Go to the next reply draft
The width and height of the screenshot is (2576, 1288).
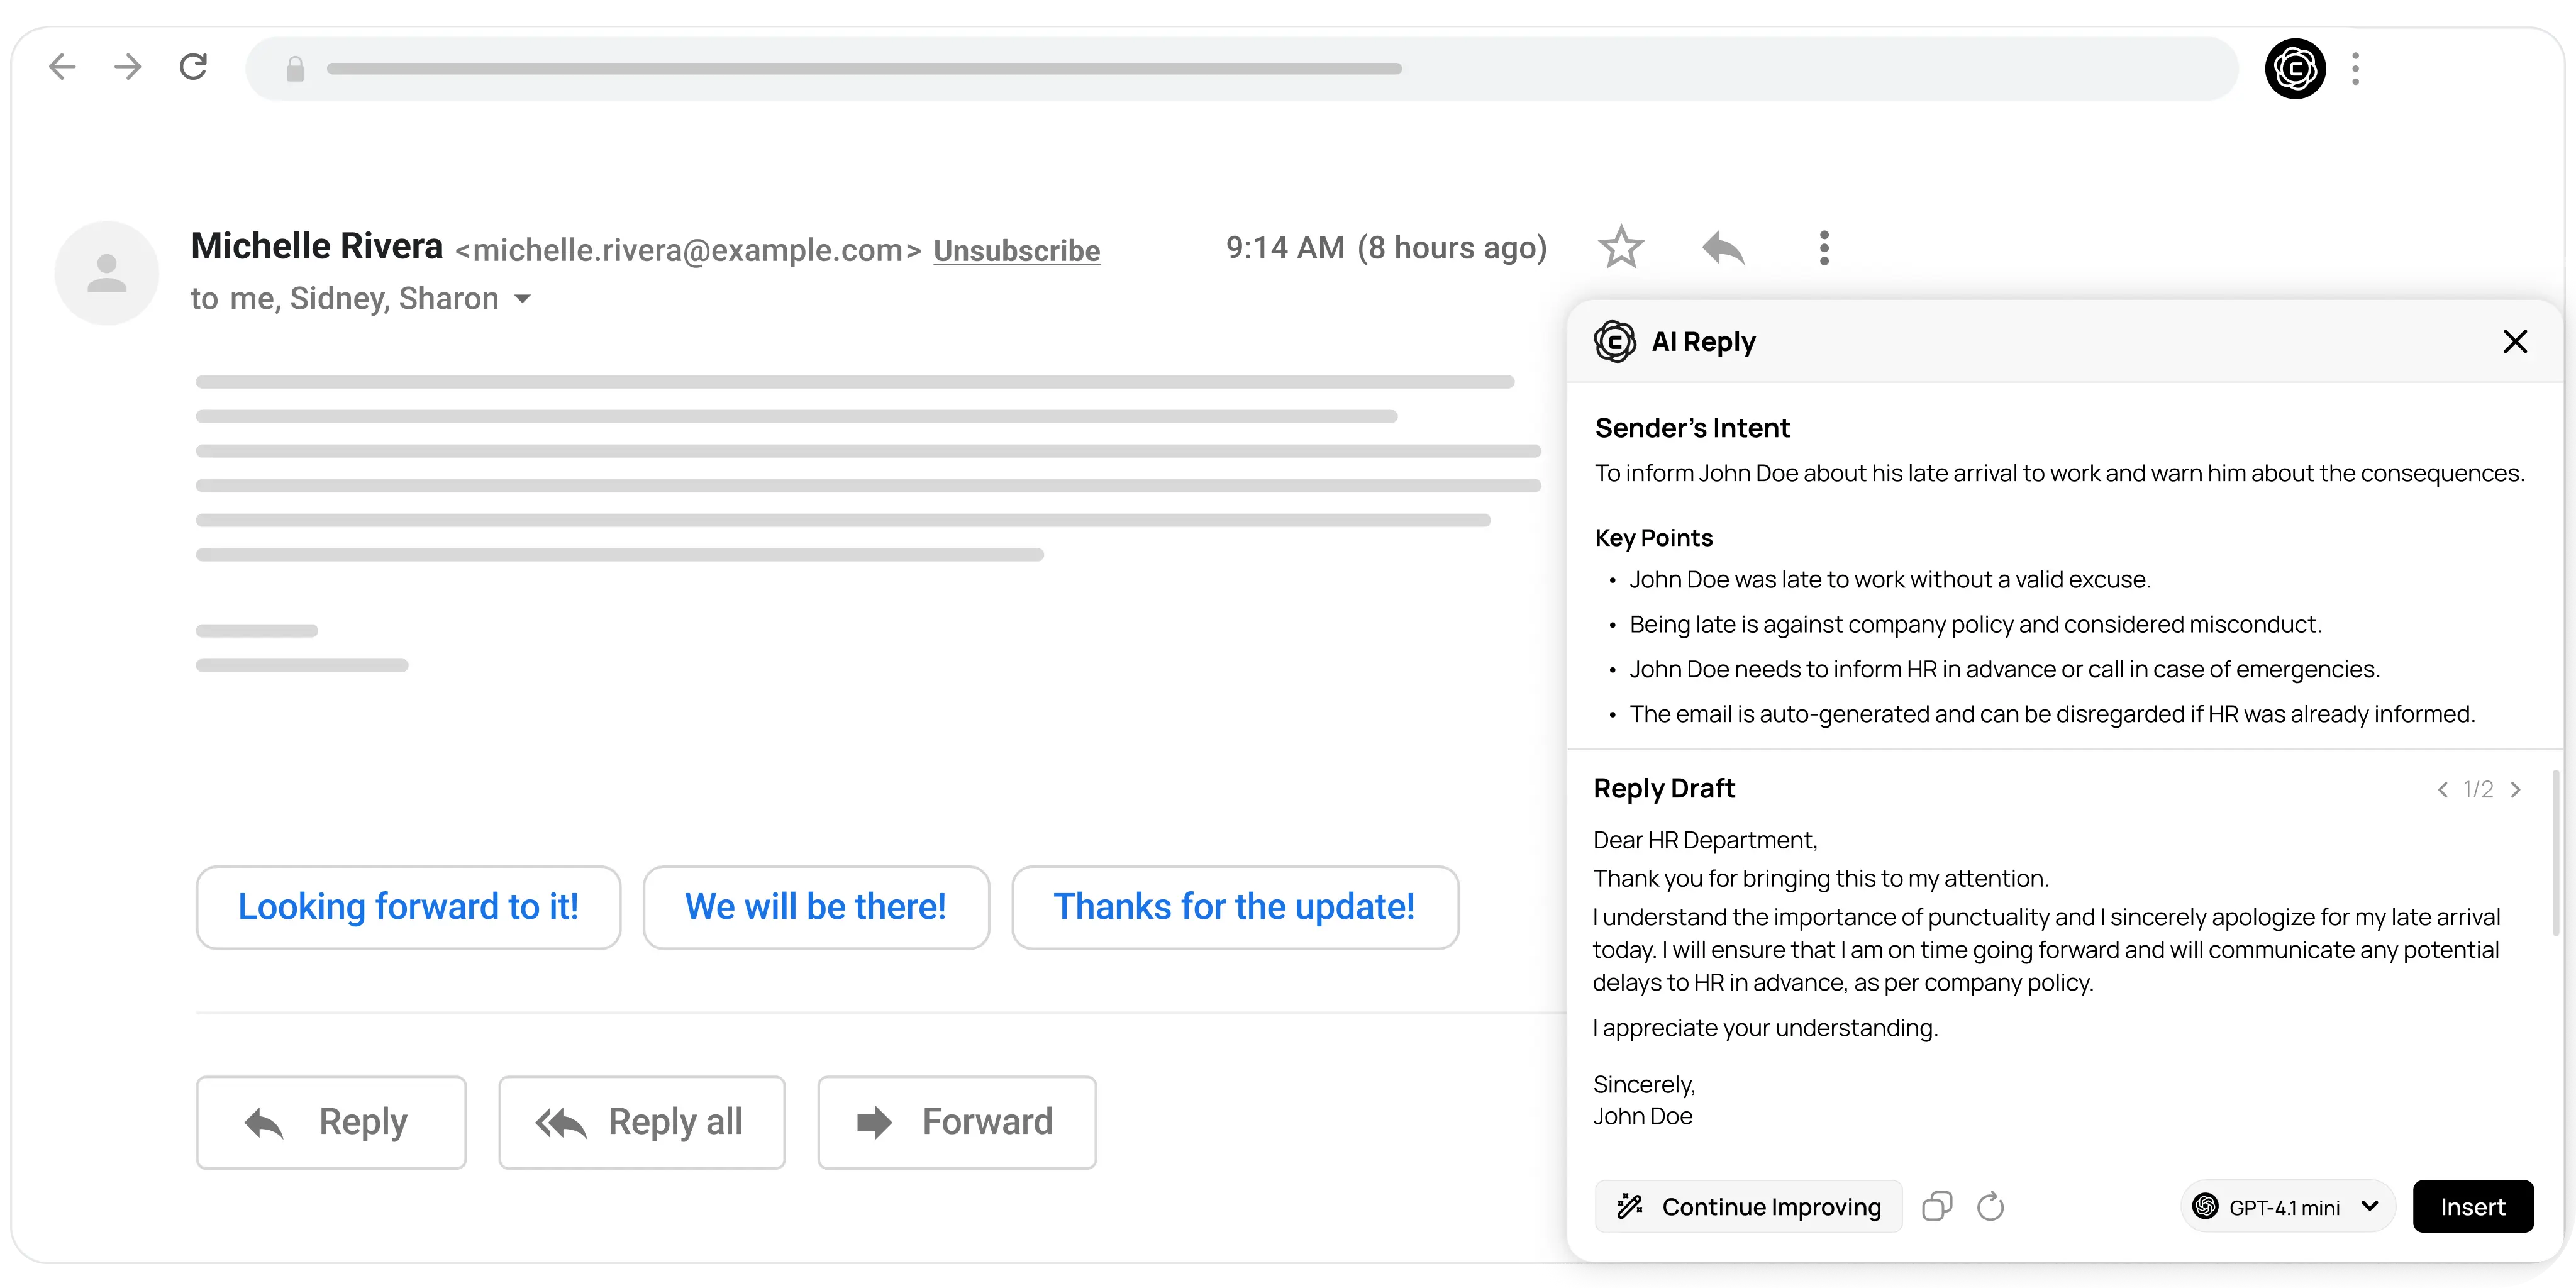[x=2516, y=790]
